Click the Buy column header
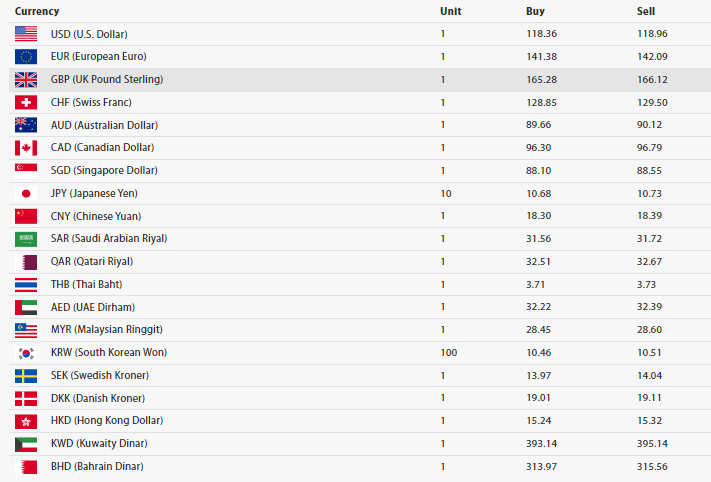This screenshot has width=711, height=482. point(535,11)
